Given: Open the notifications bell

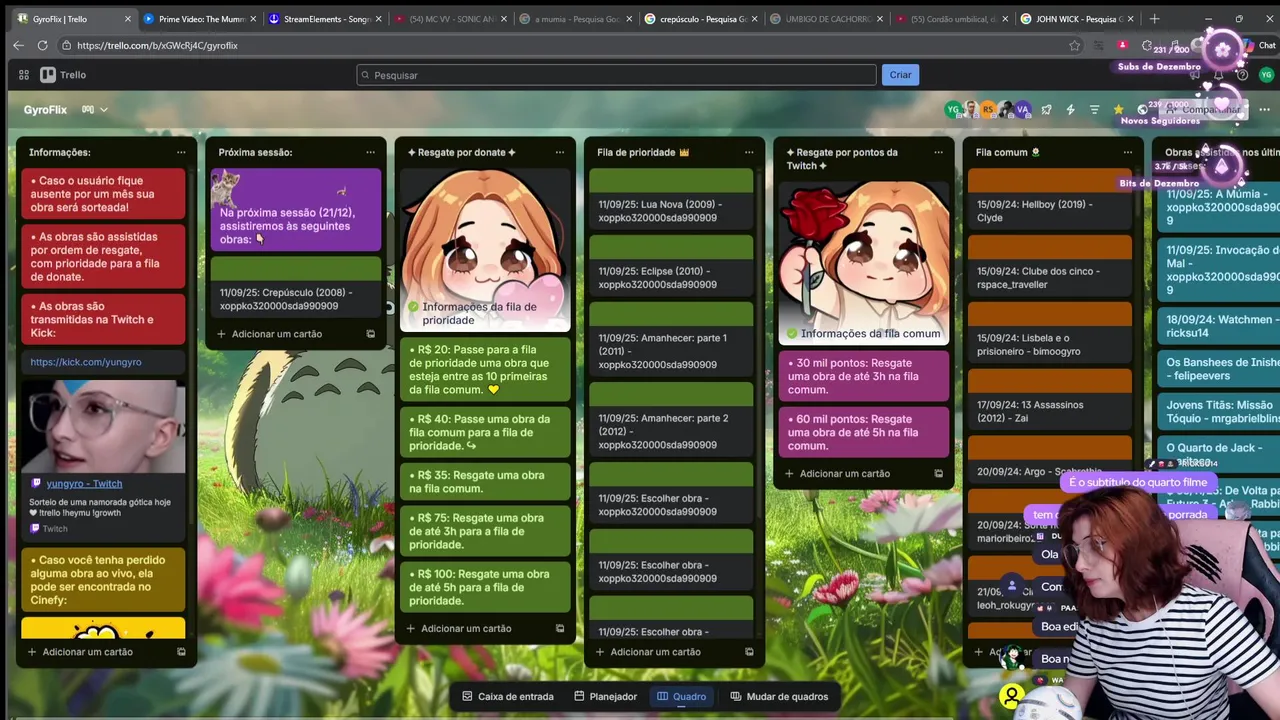Looking at the screenshot, I should point(1218,75).
